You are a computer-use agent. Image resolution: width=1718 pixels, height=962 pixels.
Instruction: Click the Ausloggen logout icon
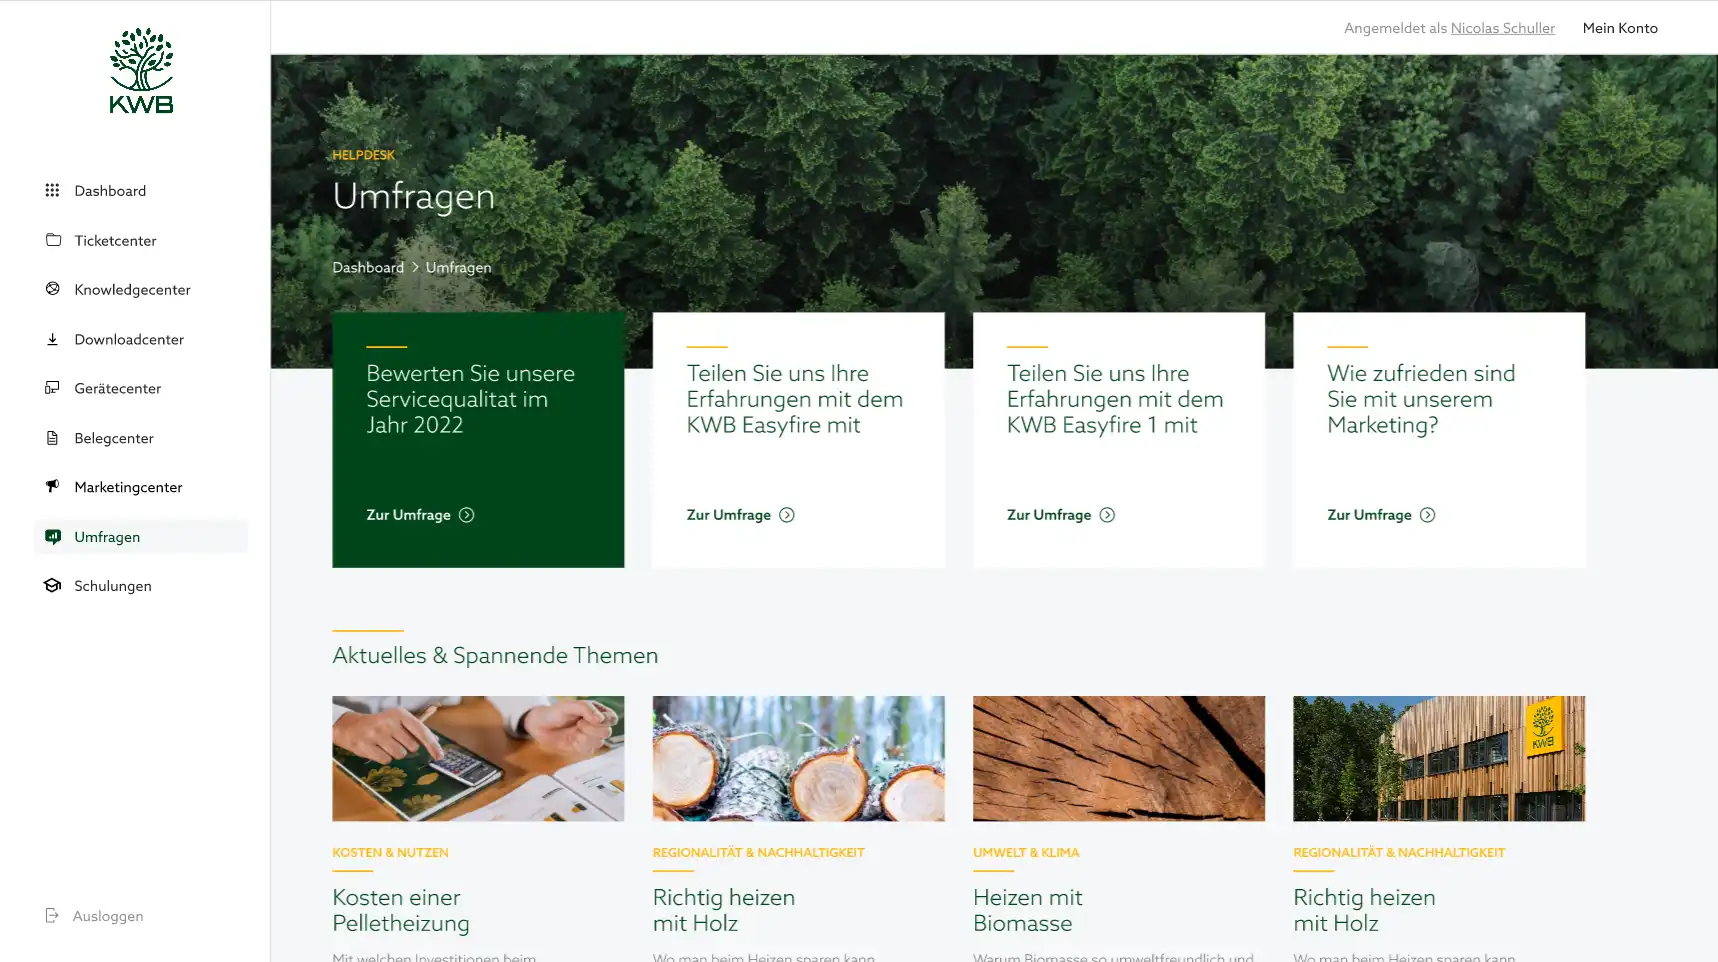(52, 916)
